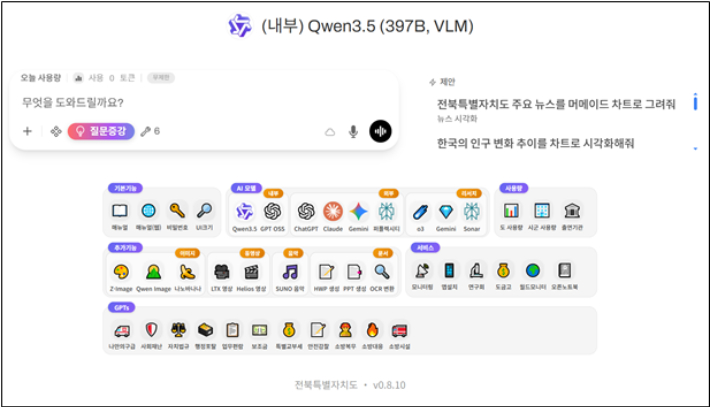Image resolution: width=710 pixels, height=407 pixels.
Task: Select the Korea population chart suggestion
Action: 536,144
